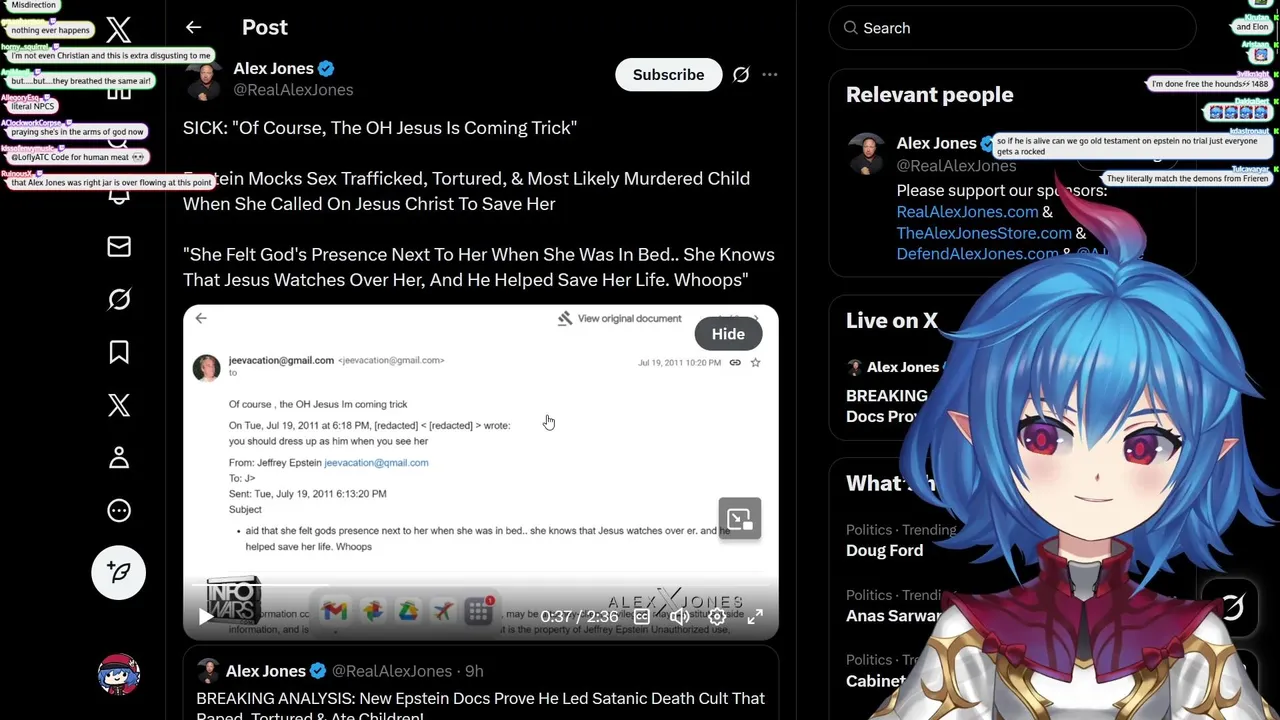Screen dimensions: 1280x720
Task: Open DefendAlexJones.com link
Action: tap(977, 254)
